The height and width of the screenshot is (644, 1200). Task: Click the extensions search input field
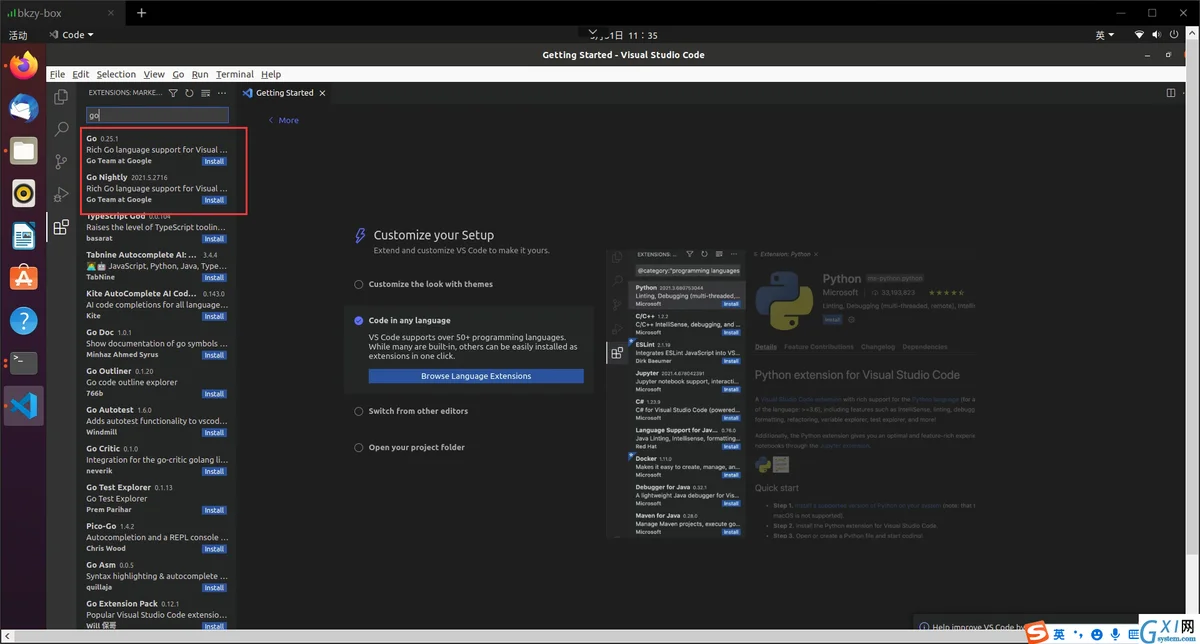point(157,115)
